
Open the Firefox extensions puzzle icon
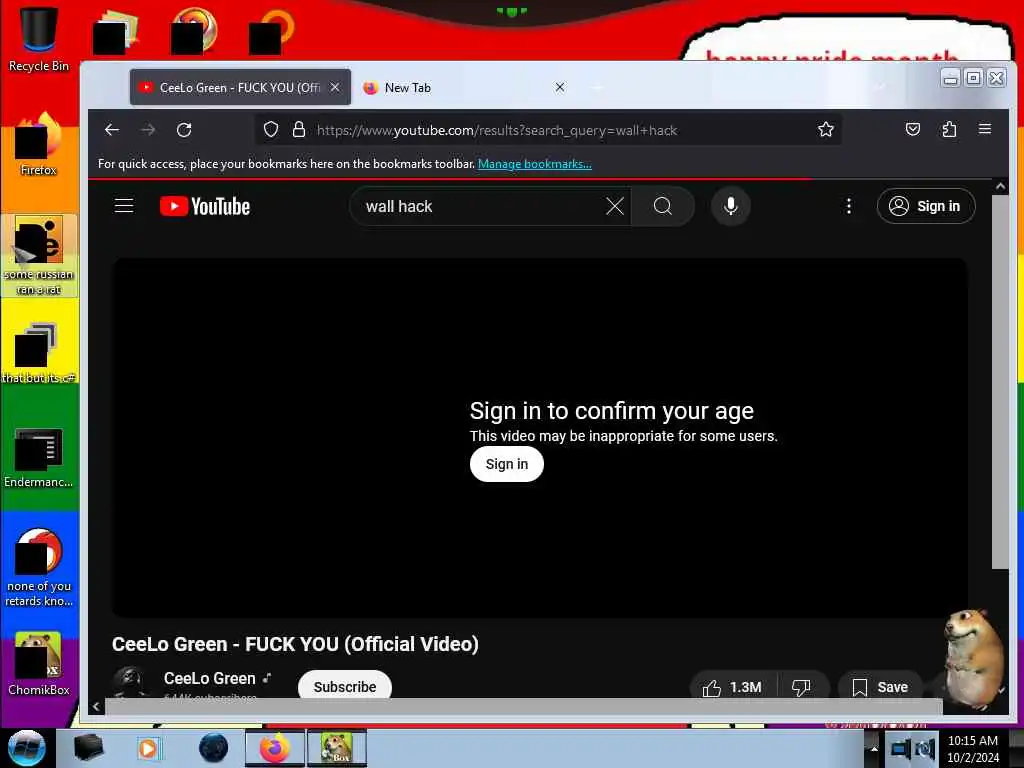[x=949, y=129]
